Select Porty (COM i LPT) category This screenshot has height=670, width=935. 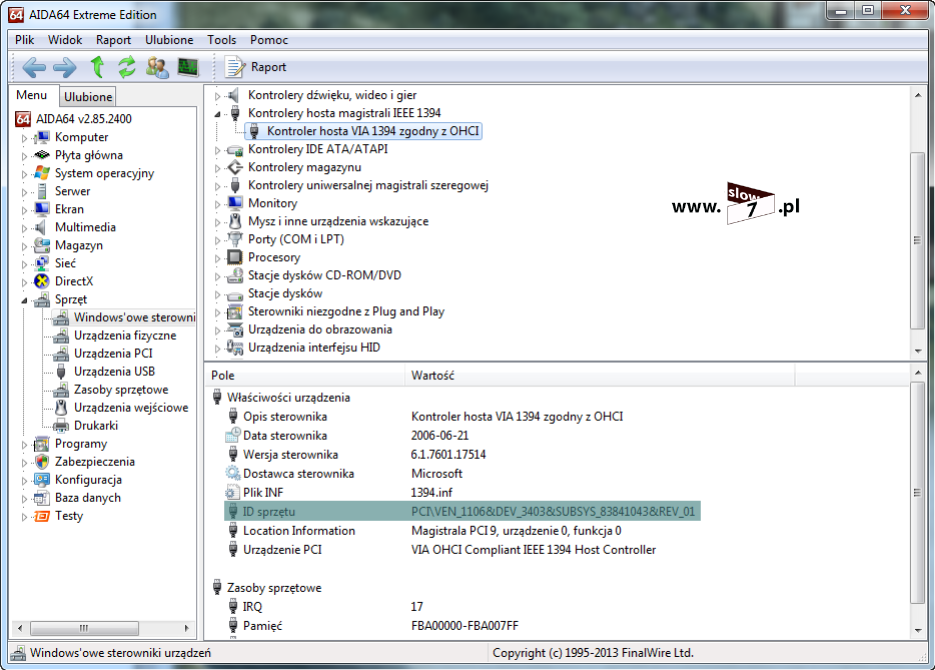pos(296,240)
